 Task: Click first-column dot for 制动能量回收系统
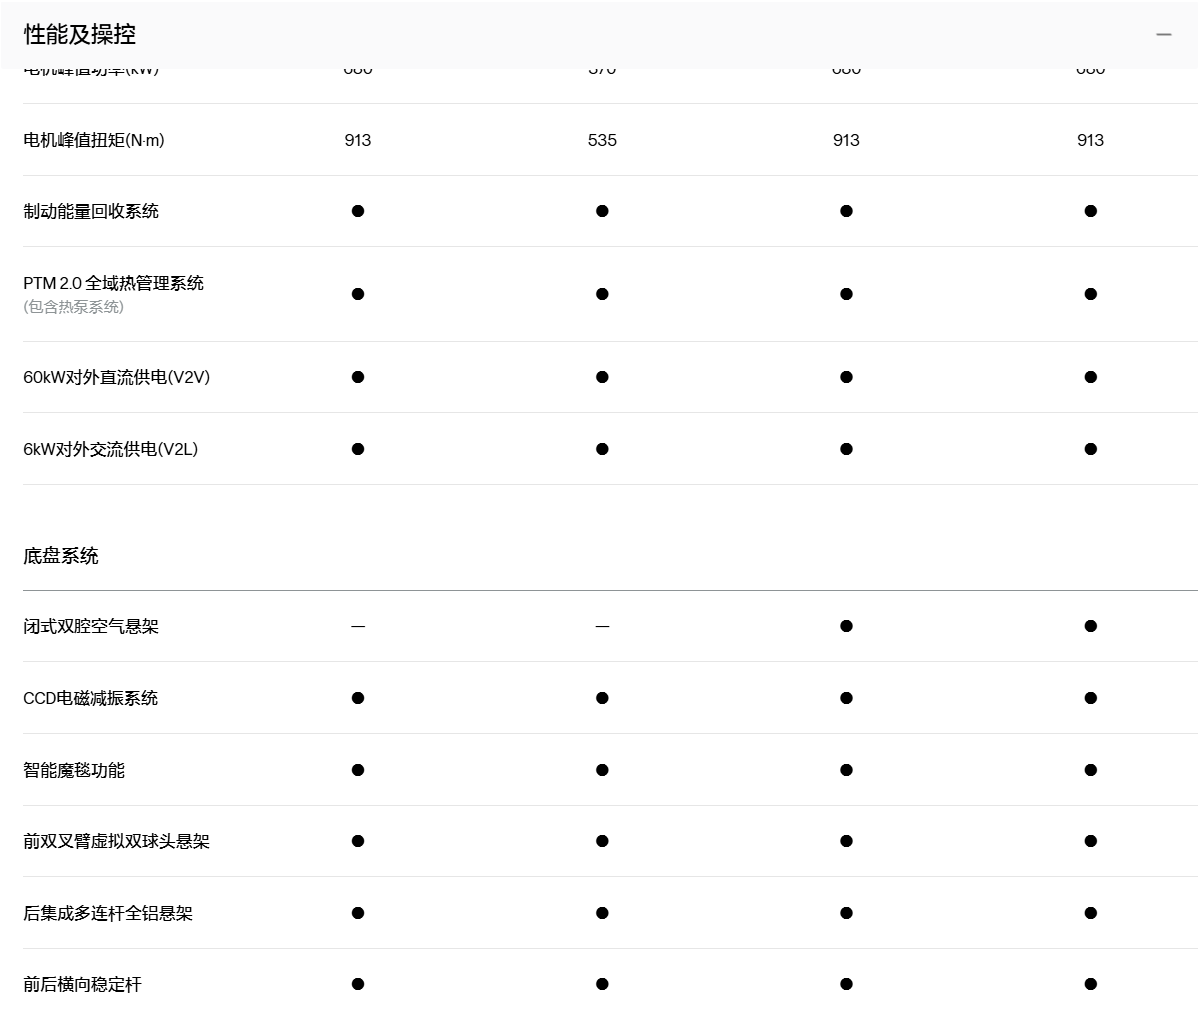tap(358, 211)
